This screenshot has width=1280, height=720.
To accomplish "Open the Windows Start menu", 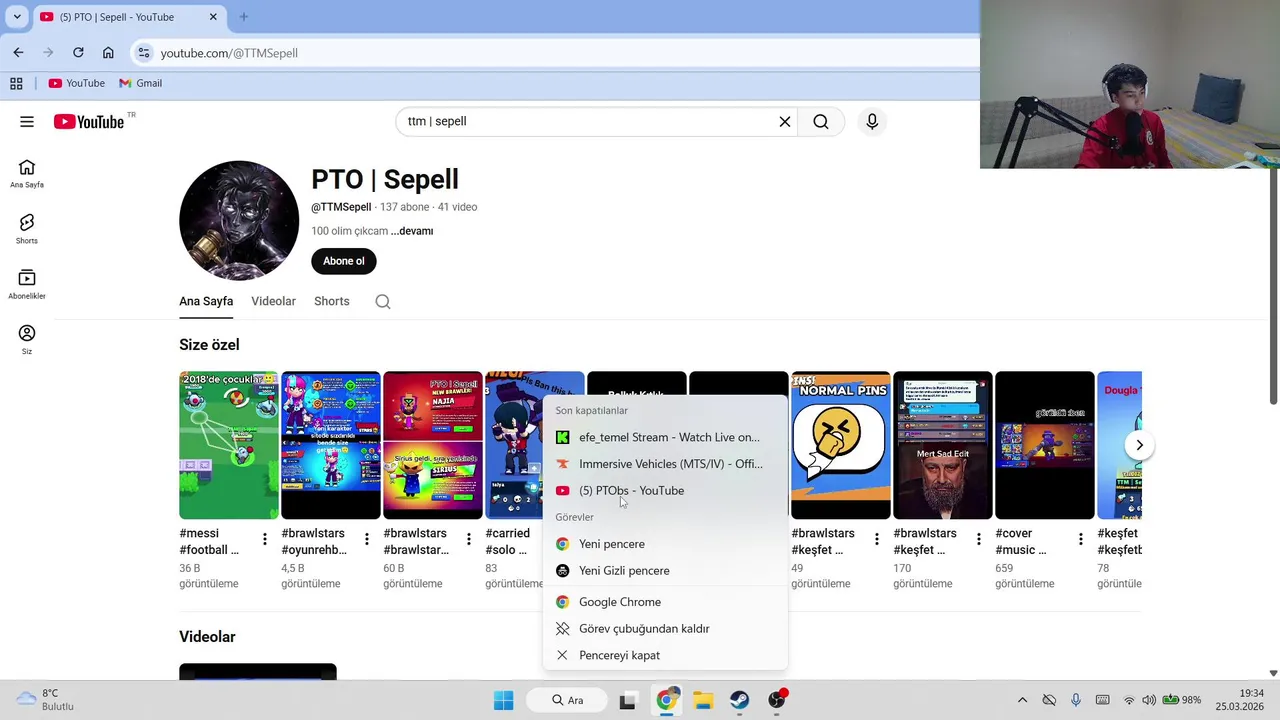I will [x=503, y=700].
